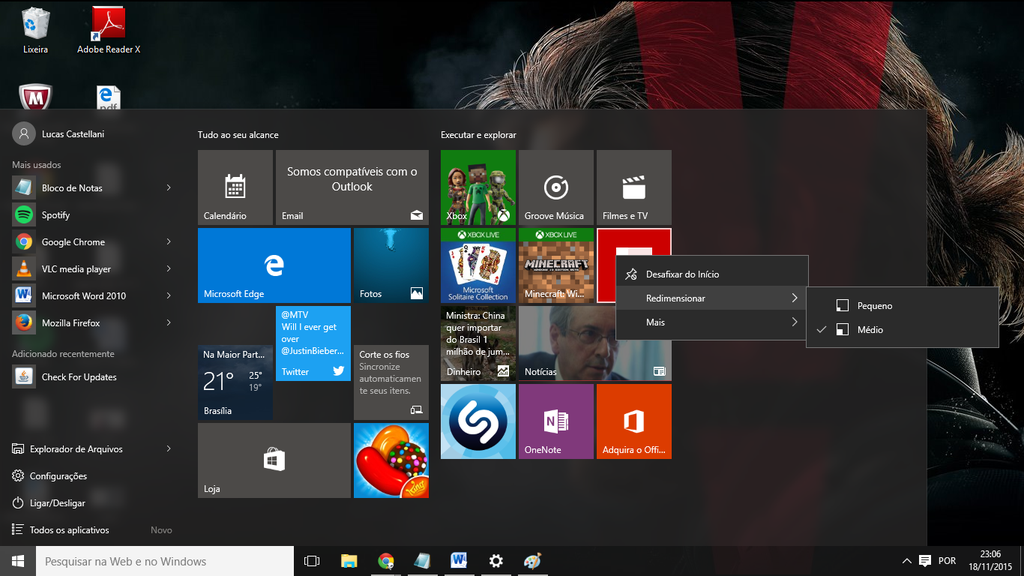This screenshot has width=1024, height=576.
Task: Select Médio tile size
Action: tap(903, 330)
